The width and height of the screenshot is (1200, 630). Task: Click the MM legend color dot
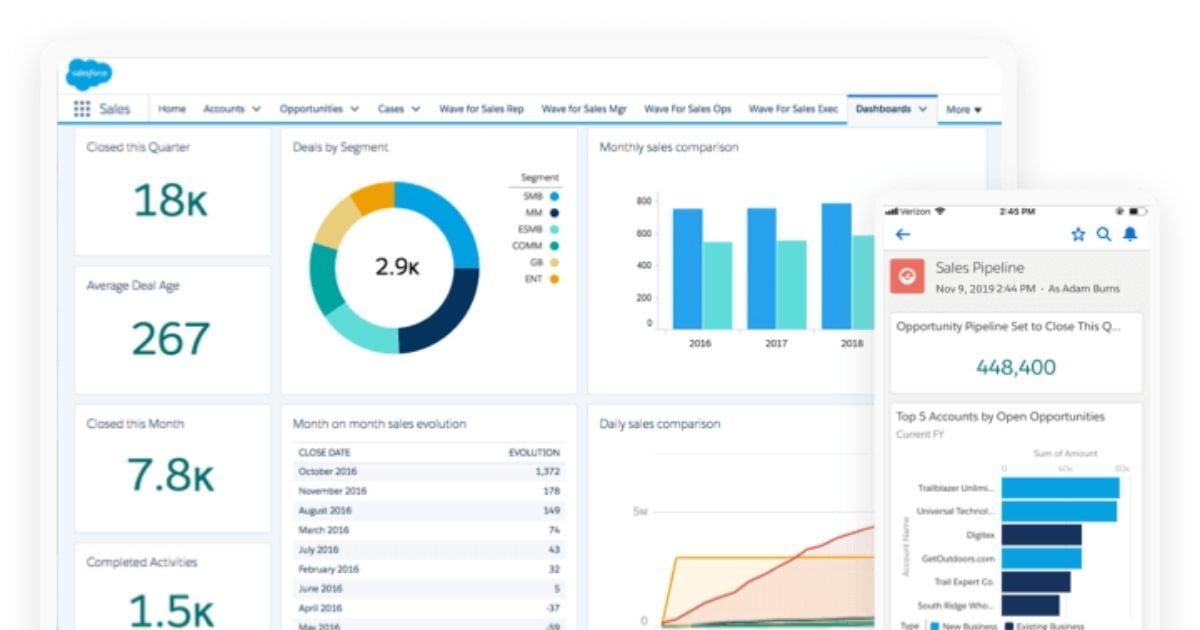(x=554, y=213)
